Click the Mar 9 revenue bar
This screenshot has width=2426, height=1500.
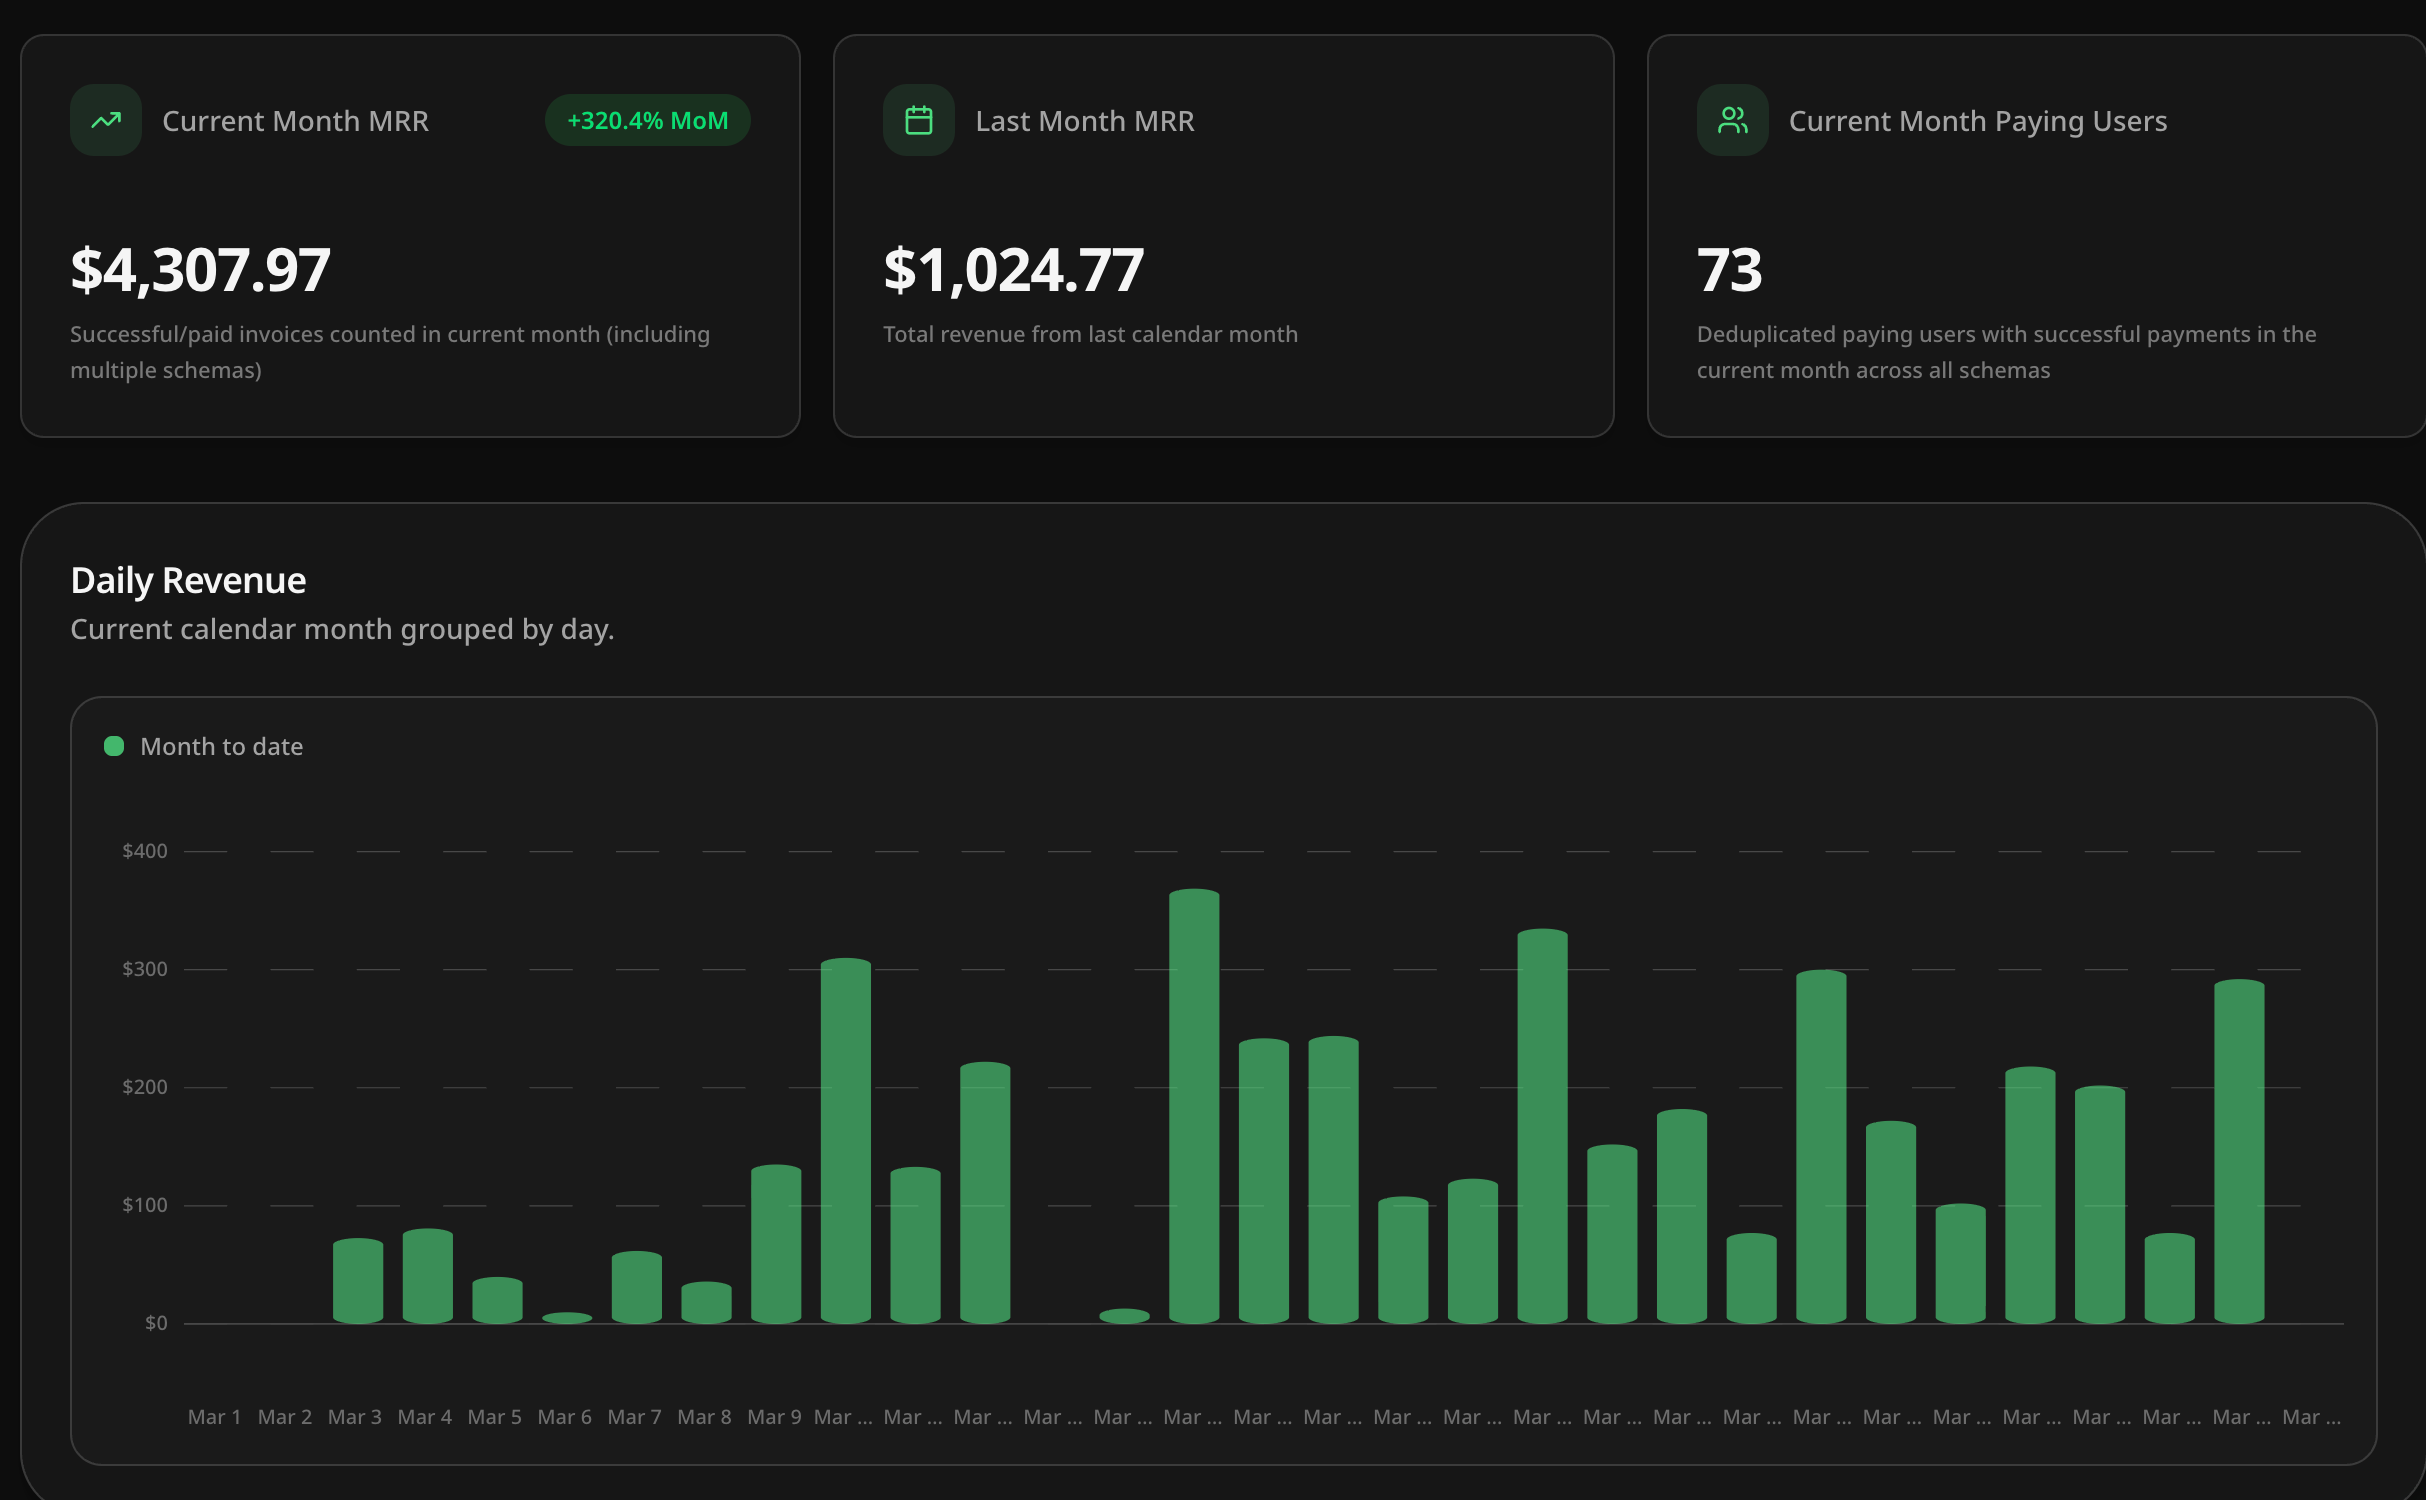click(x=775, y=1244)
